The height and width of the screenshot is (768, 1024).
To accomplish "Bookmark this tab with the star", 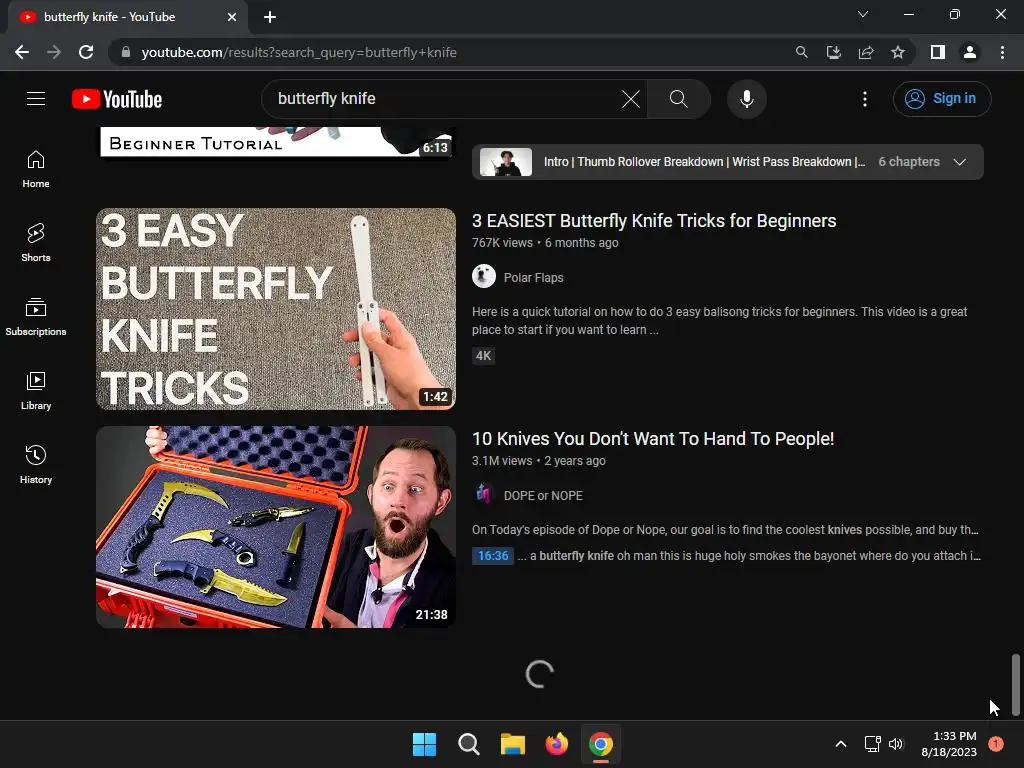I will [x=898, y=52].
